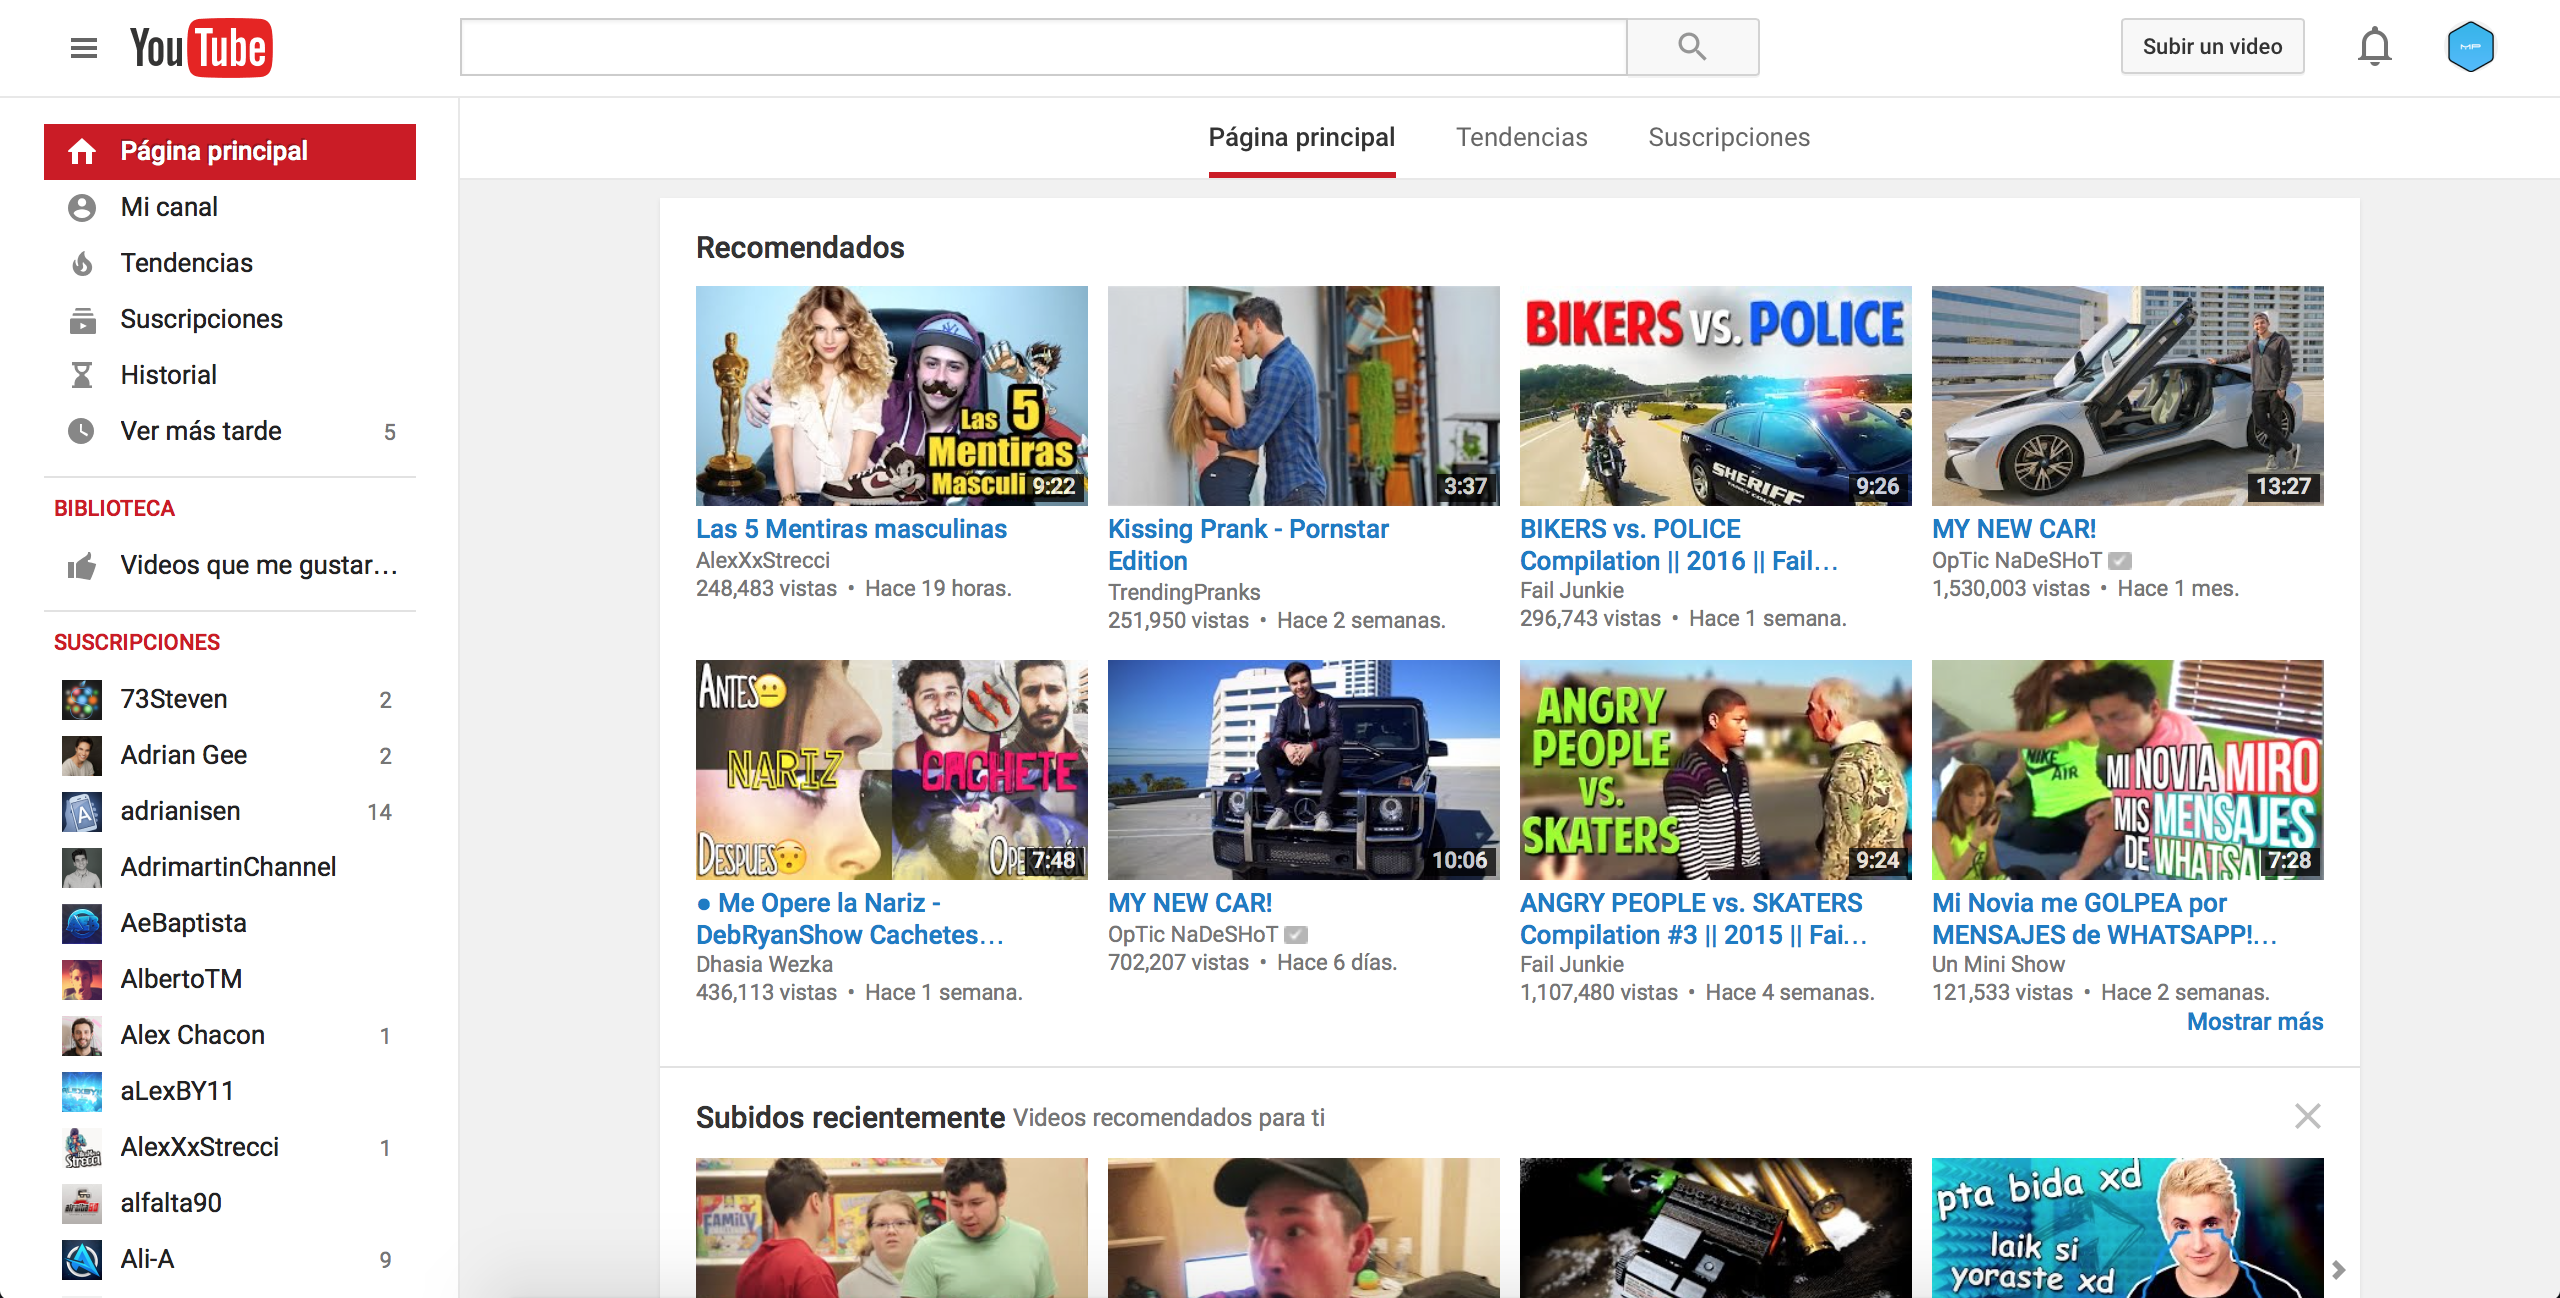The image size is (2560, 1298).
Task: Open the 73Steven channel subscription
Action: click(x=173, y=699)
